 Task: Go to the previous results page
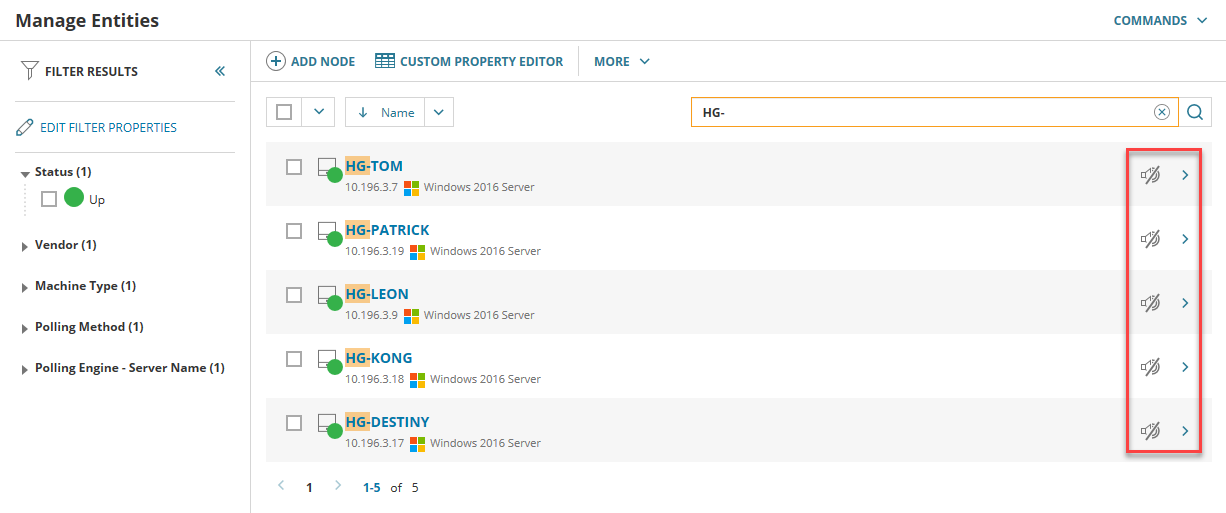(281, 486)
